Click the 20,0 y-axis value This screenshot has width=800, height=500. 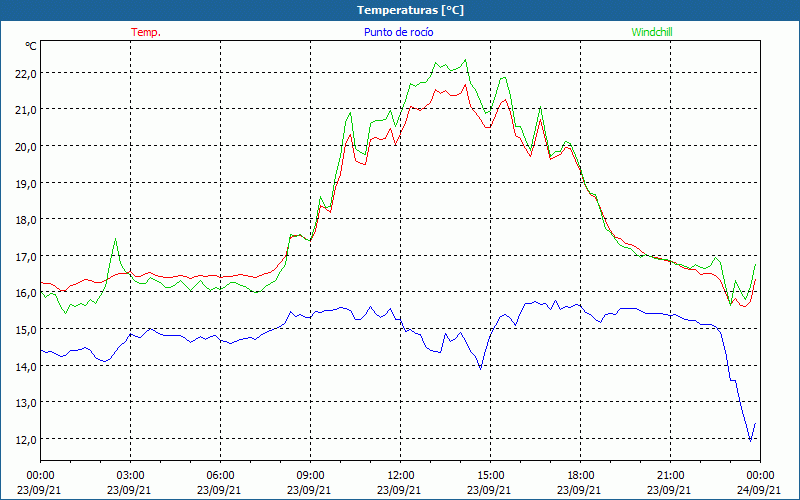click(26, 146)
